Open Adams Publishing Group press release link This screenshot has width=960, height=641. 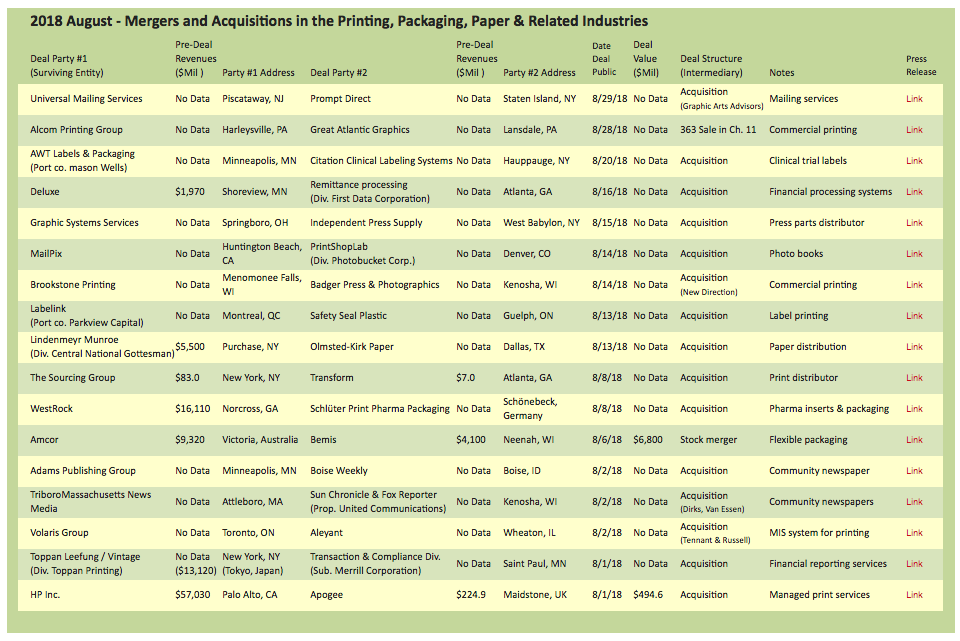tap(914, 471)
